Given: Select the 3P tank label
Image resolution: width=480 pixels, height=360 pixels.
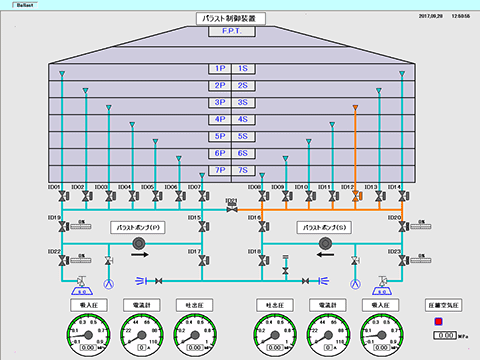Looking at the screenshot, I should (220, 102).
